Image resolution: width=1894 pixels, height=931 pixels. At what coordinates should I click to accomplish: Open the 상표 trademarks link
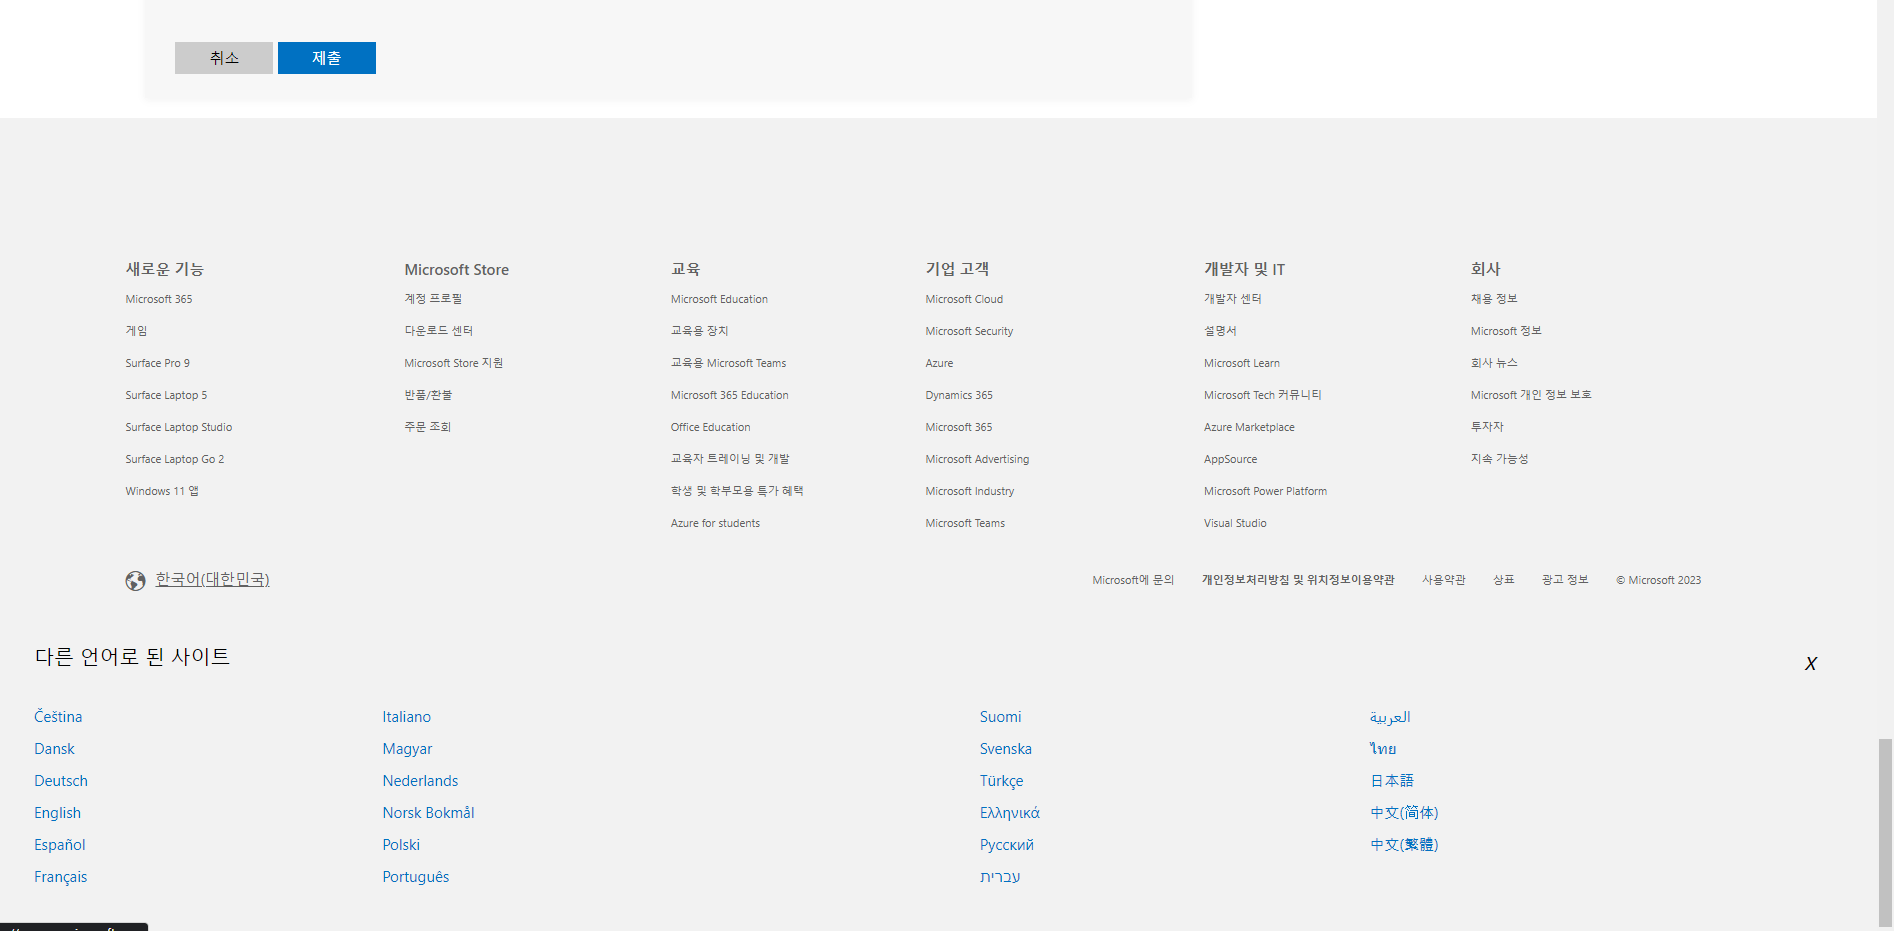[x=1504, y=580]
